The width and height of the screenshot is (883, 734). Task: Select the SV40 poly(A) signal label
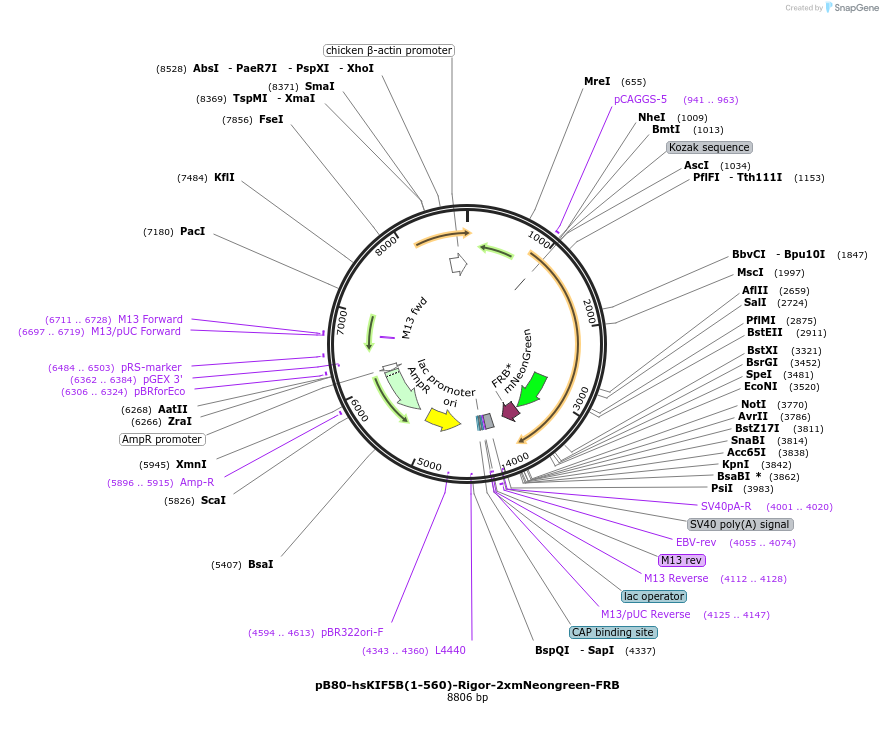point(740,524)
